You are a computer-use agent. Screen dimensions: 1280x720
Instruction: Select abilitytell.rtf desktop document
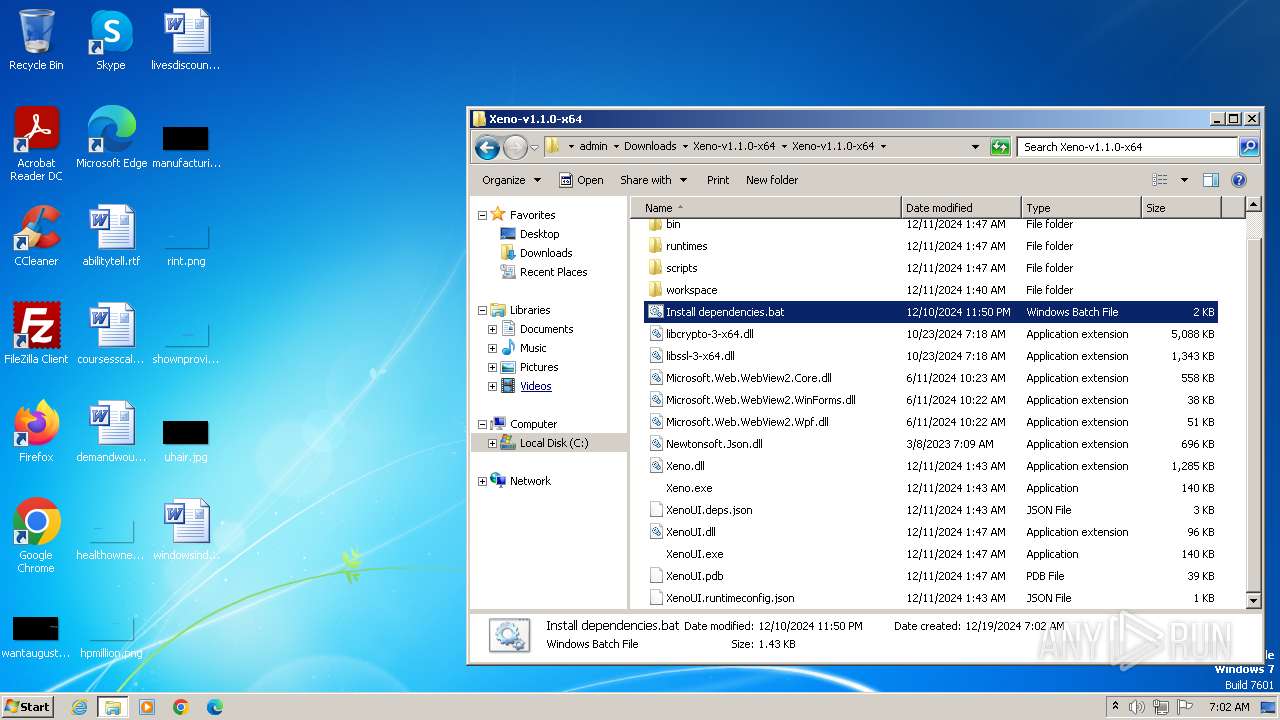click(111, 236)
